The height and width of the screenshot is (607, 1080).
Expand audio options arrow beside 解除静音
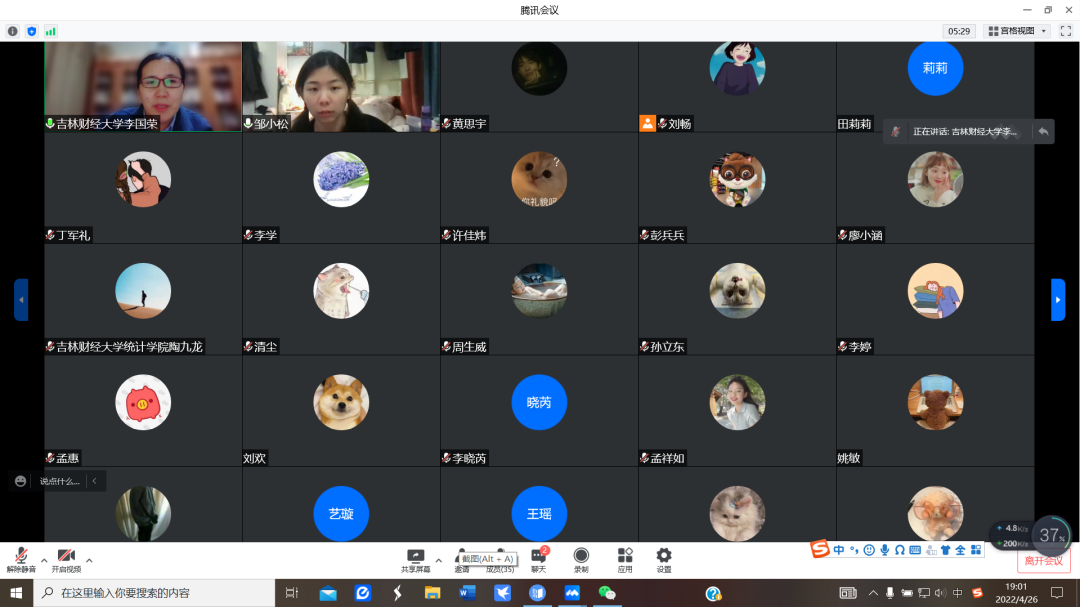[x=44, y=560]
